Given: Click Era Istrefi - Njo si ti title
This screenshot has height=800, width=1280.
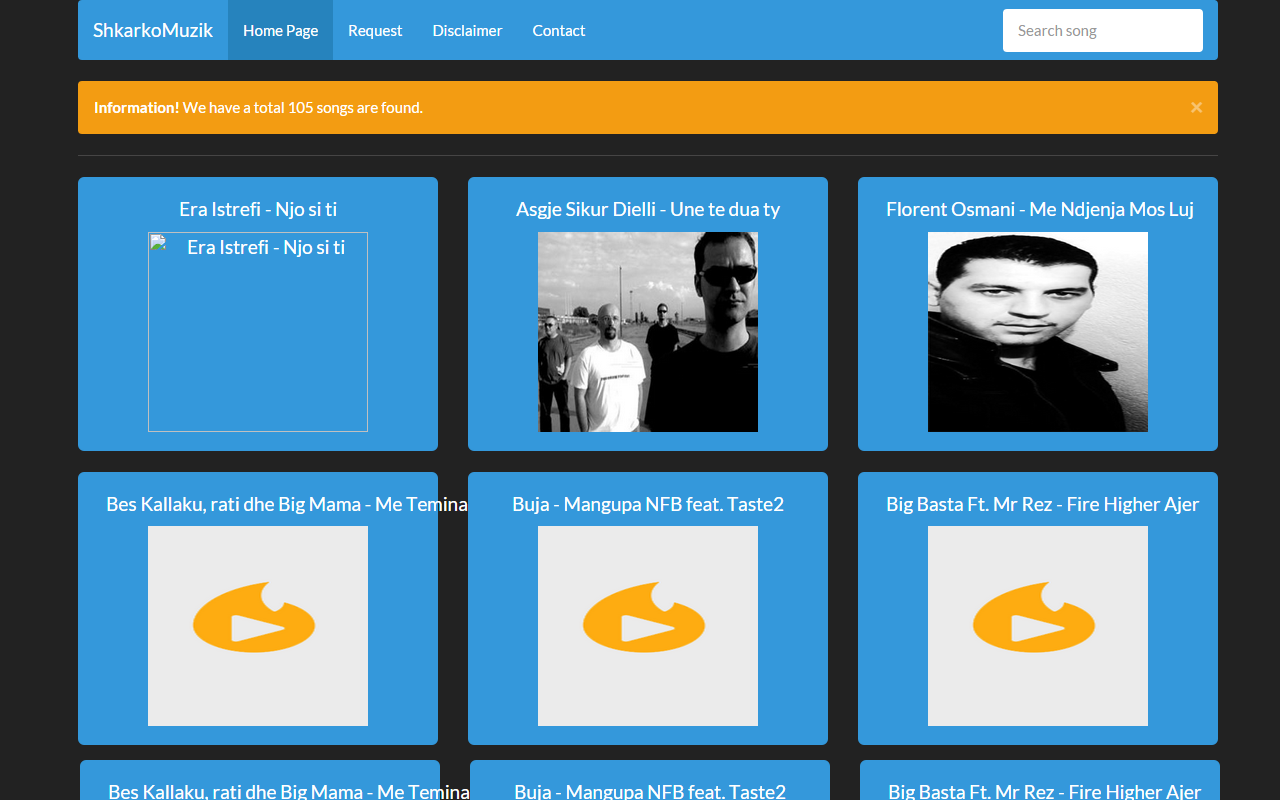Looking at the screenshot, I should tap(258, 209).
